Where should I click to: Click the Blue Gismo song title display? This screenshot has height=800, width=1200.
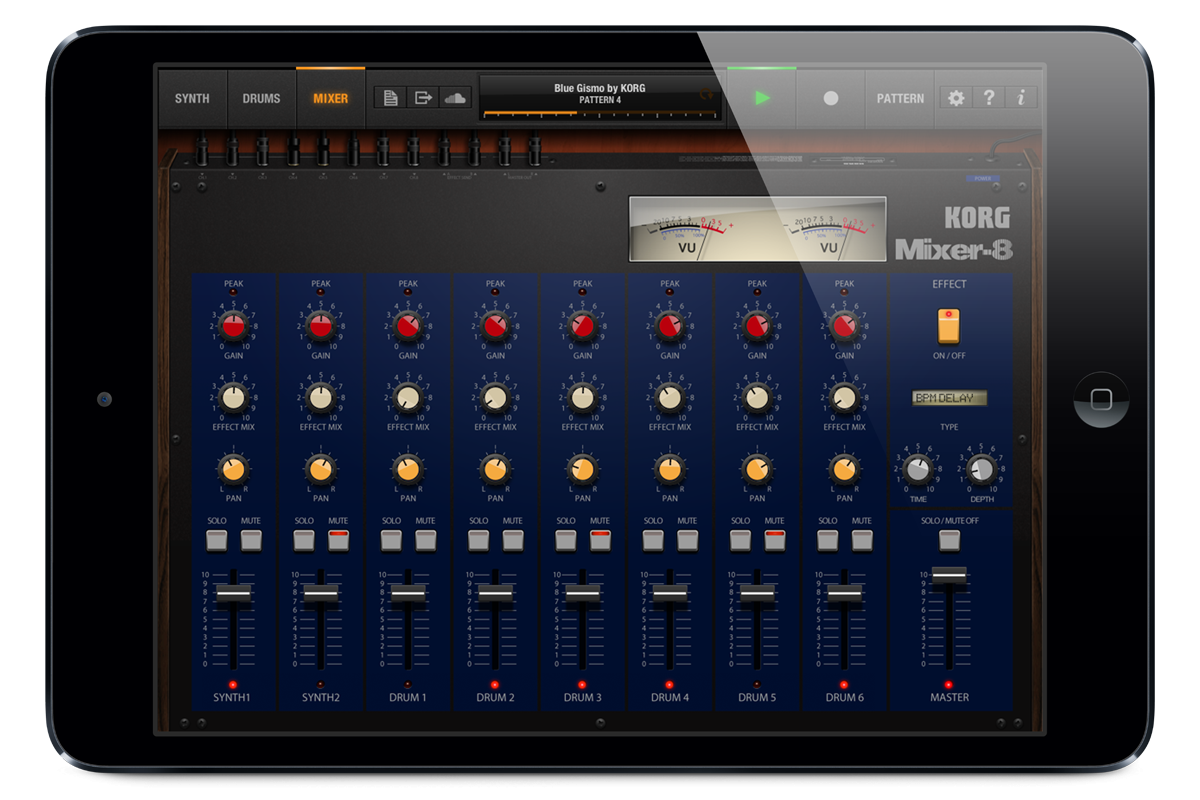pyautogui.click(x=600, y=88)
